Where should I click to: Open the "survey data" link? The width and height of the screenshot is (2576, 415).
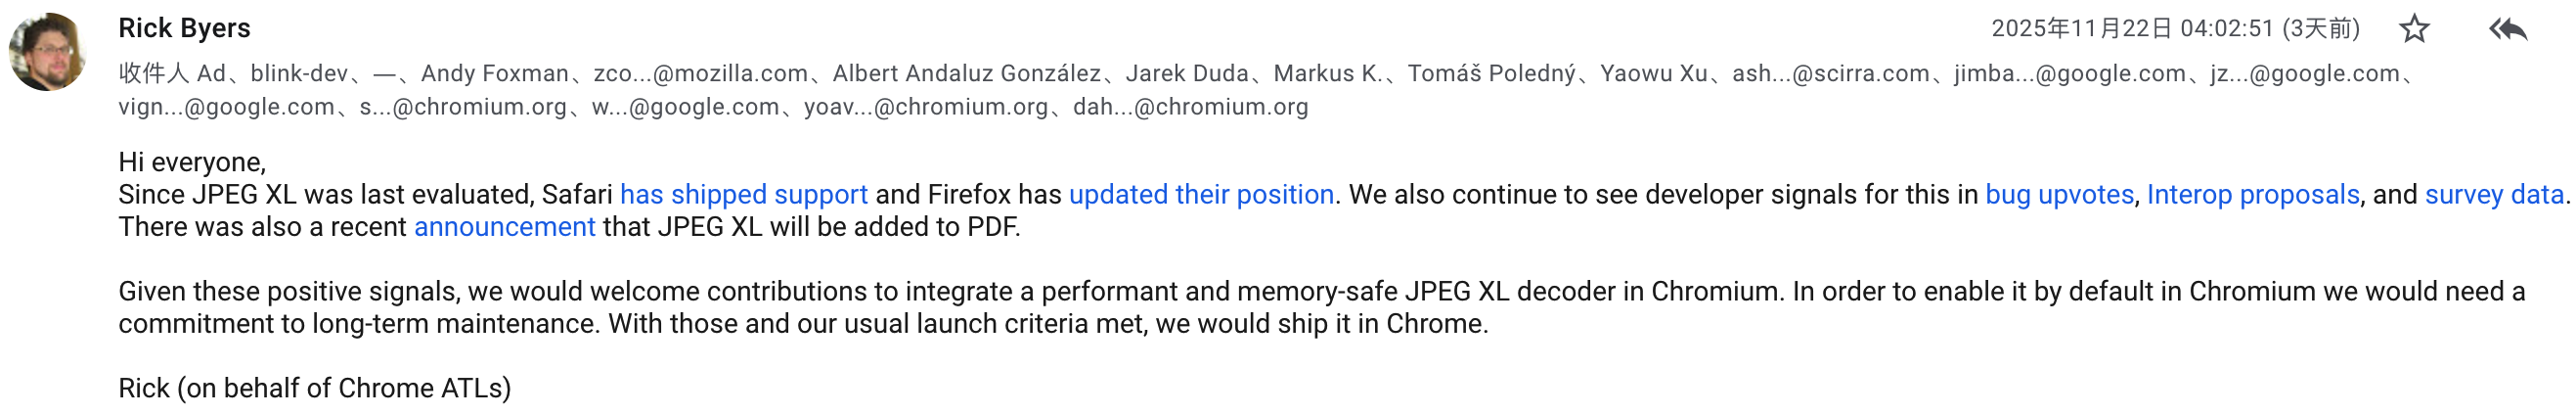coord(2494,194)
